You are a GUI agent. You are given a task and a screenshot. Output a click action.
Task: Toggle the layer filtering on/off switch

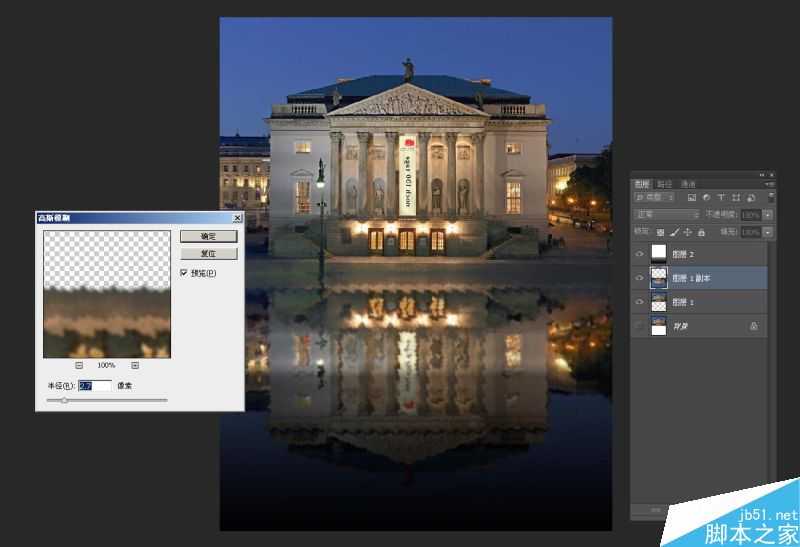click(x=771, y=197)
